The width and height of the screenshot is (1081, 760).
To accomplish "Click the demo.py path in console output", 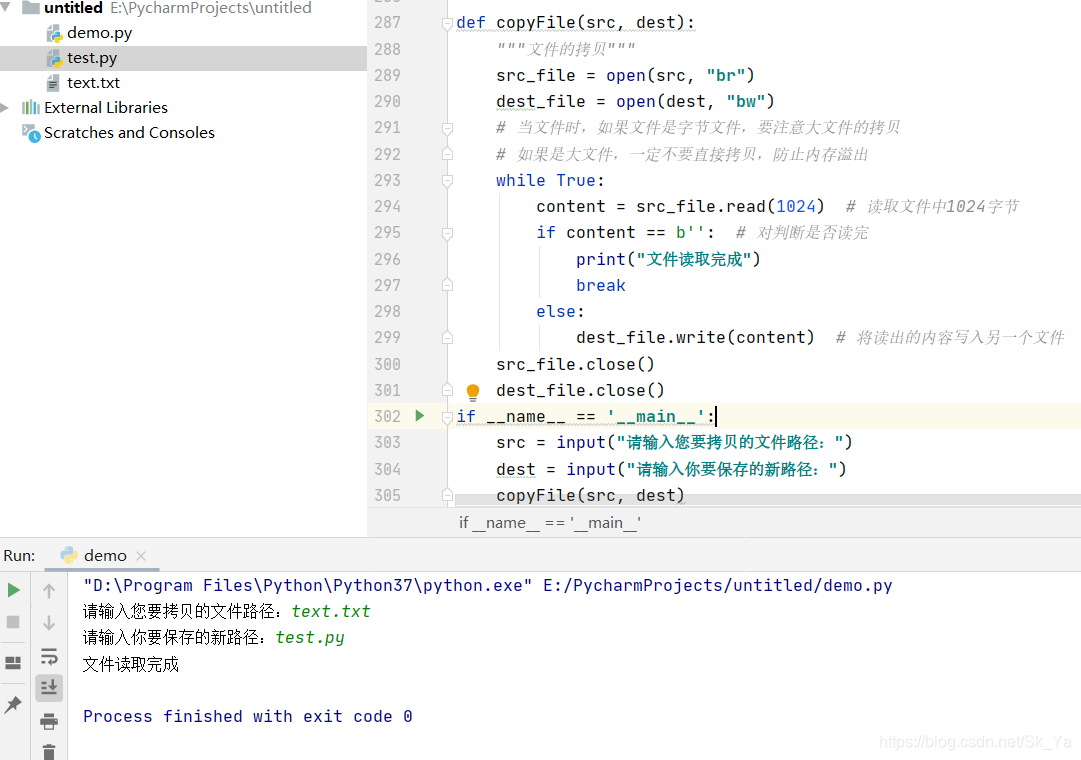I will [717, 586].
